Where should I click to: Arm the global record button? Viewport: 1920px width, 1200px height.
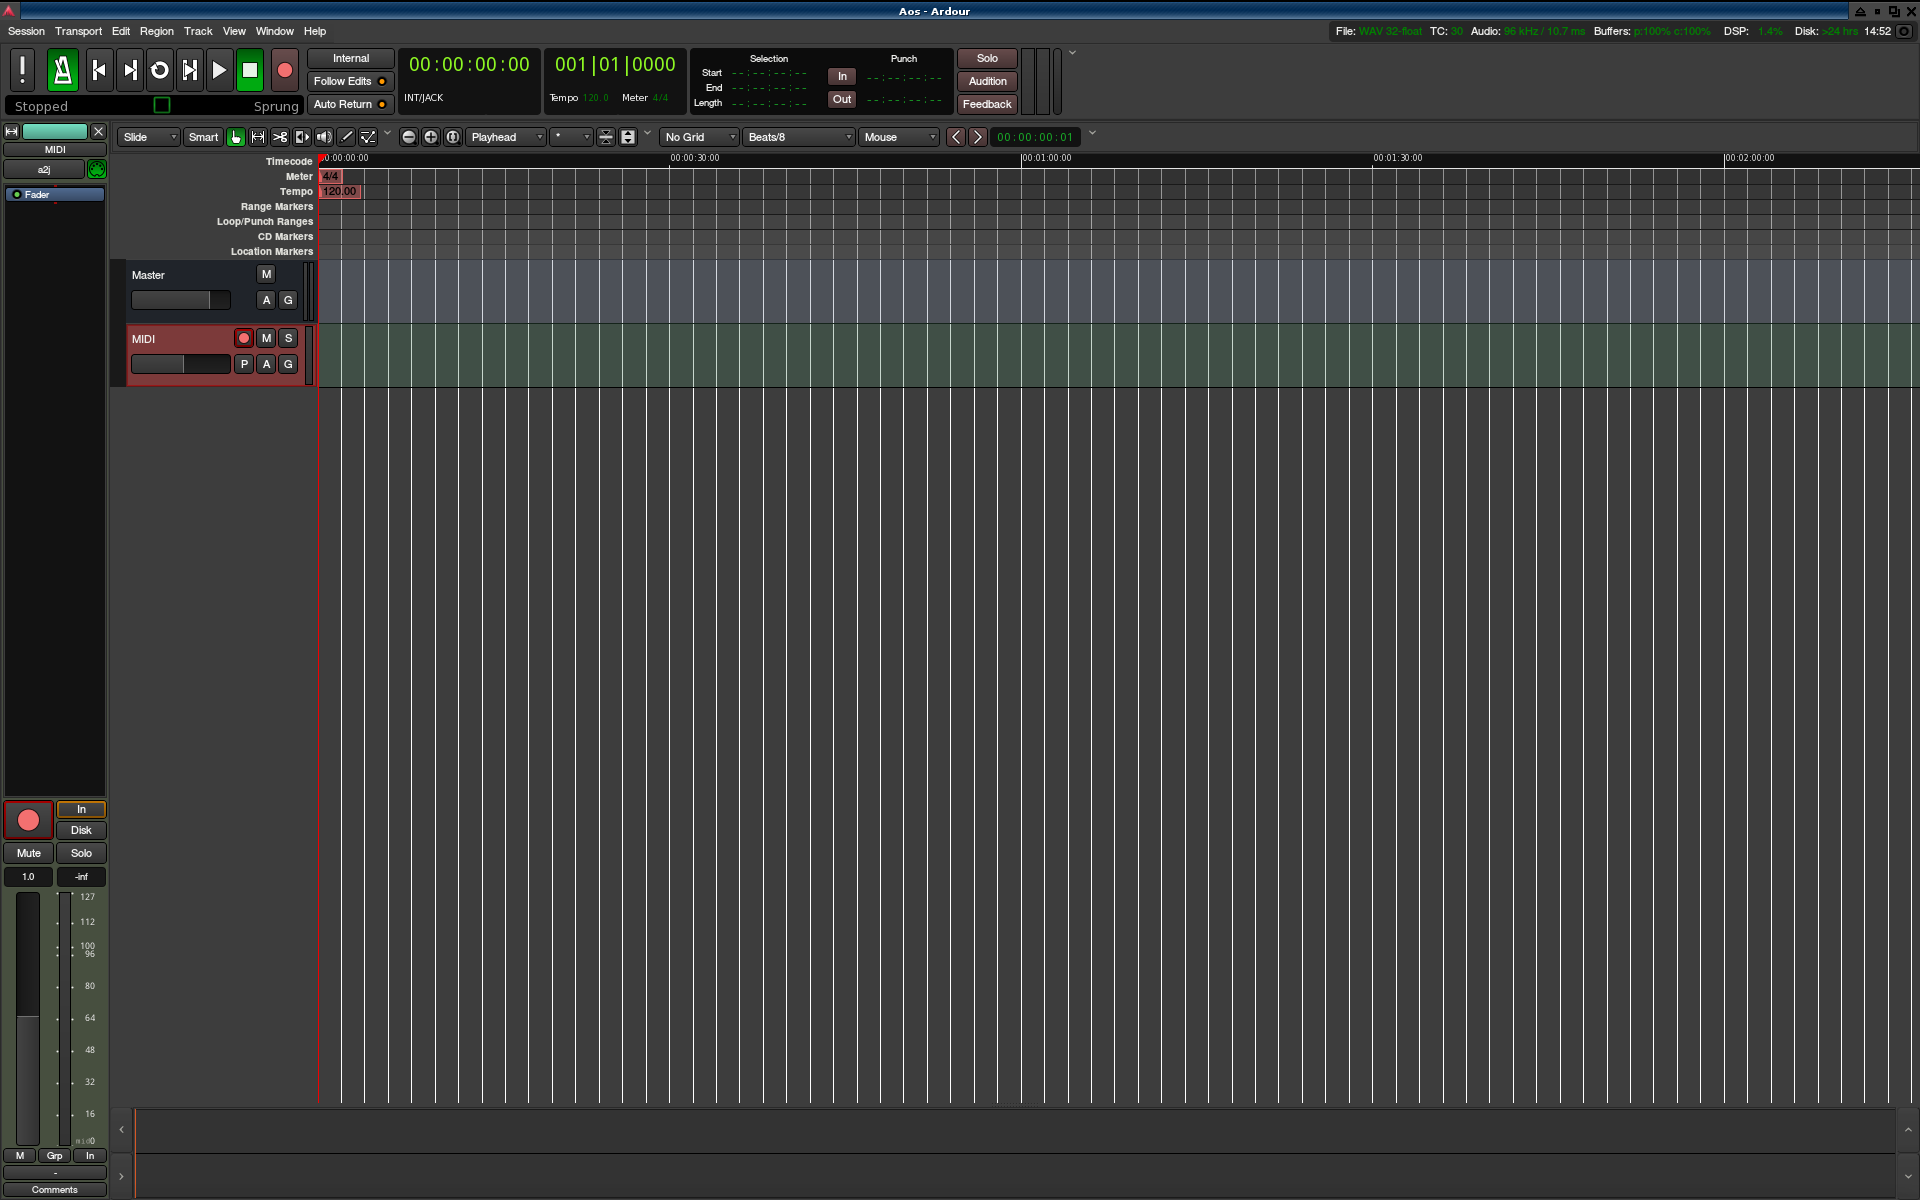285,70
